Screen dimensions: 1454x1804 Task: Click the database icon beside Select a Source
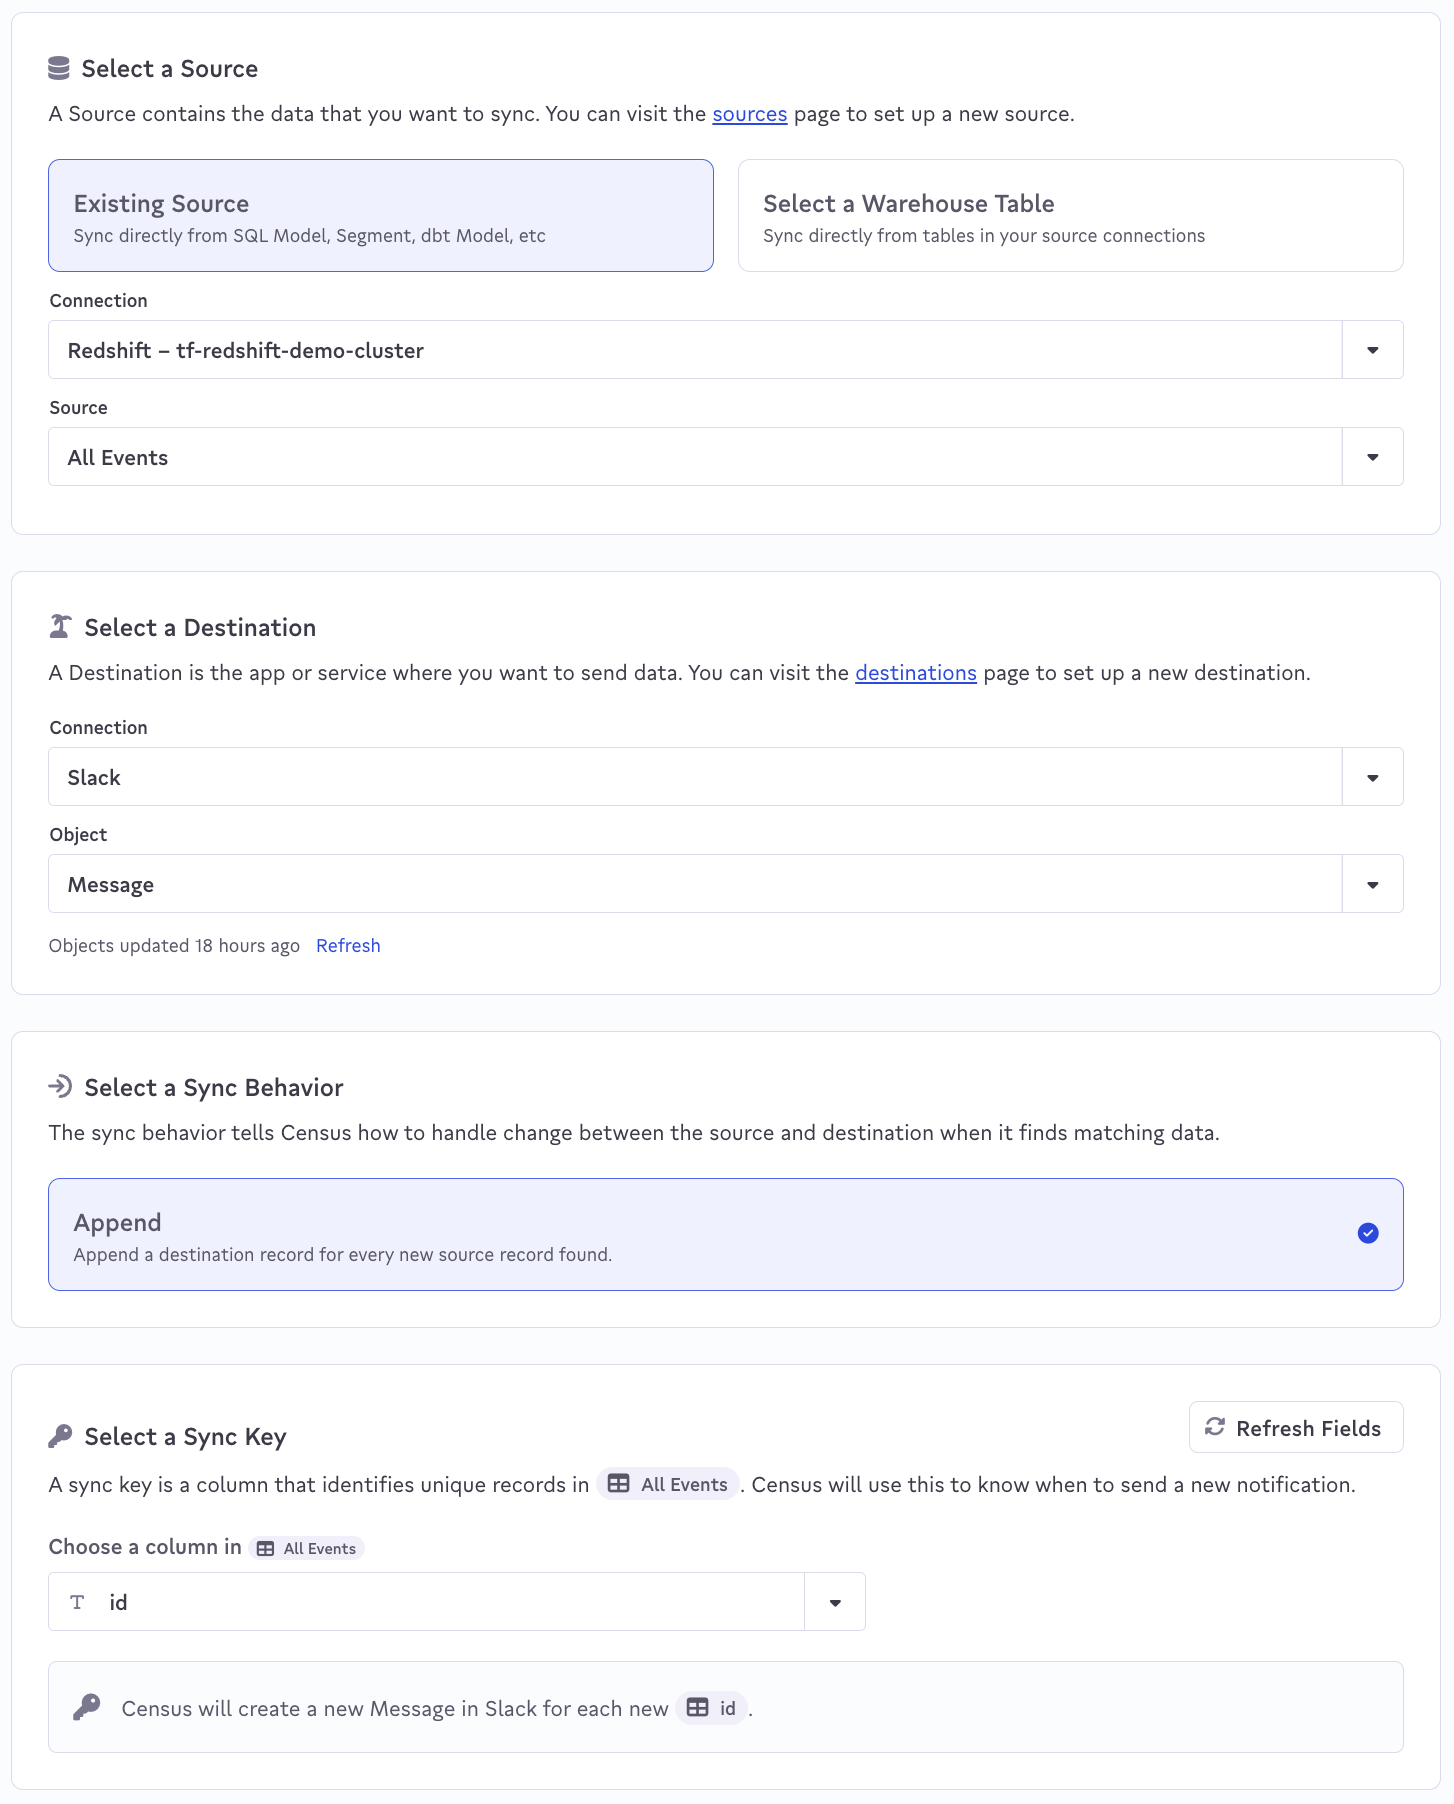tap(59, 69)
